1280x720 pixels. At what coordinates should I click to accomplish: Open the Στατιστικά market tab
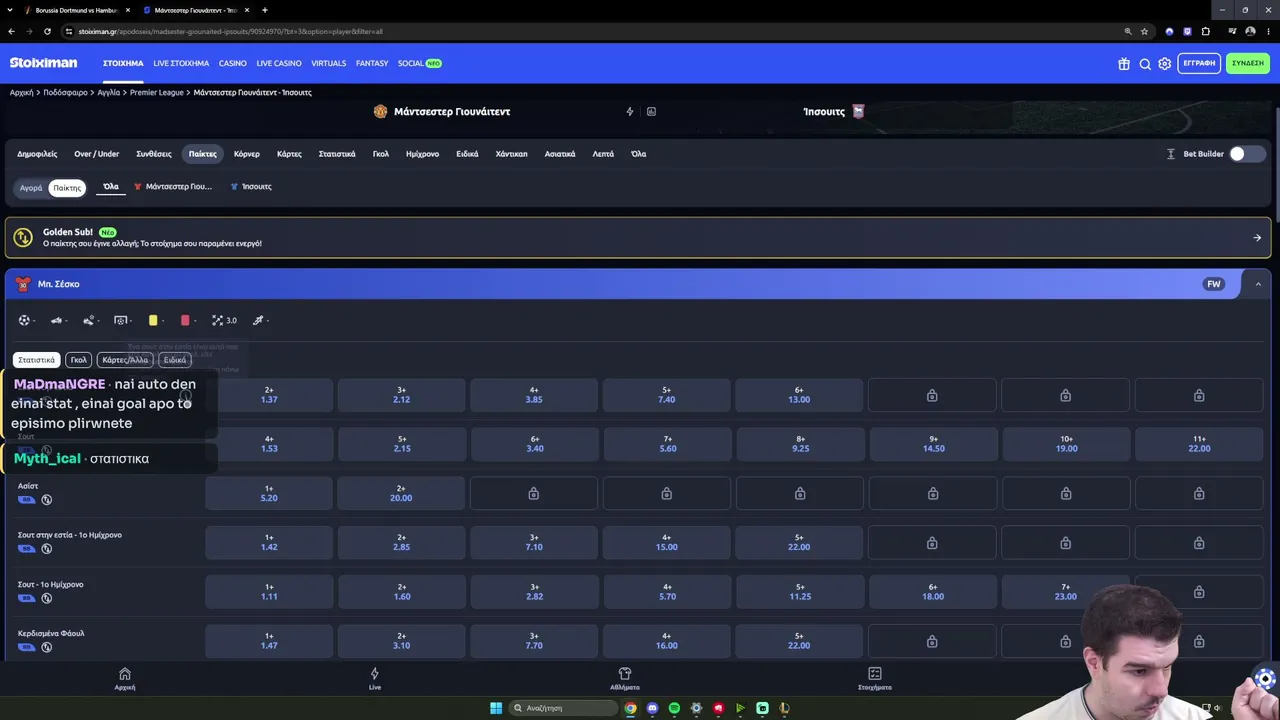[x=337, y=154]
